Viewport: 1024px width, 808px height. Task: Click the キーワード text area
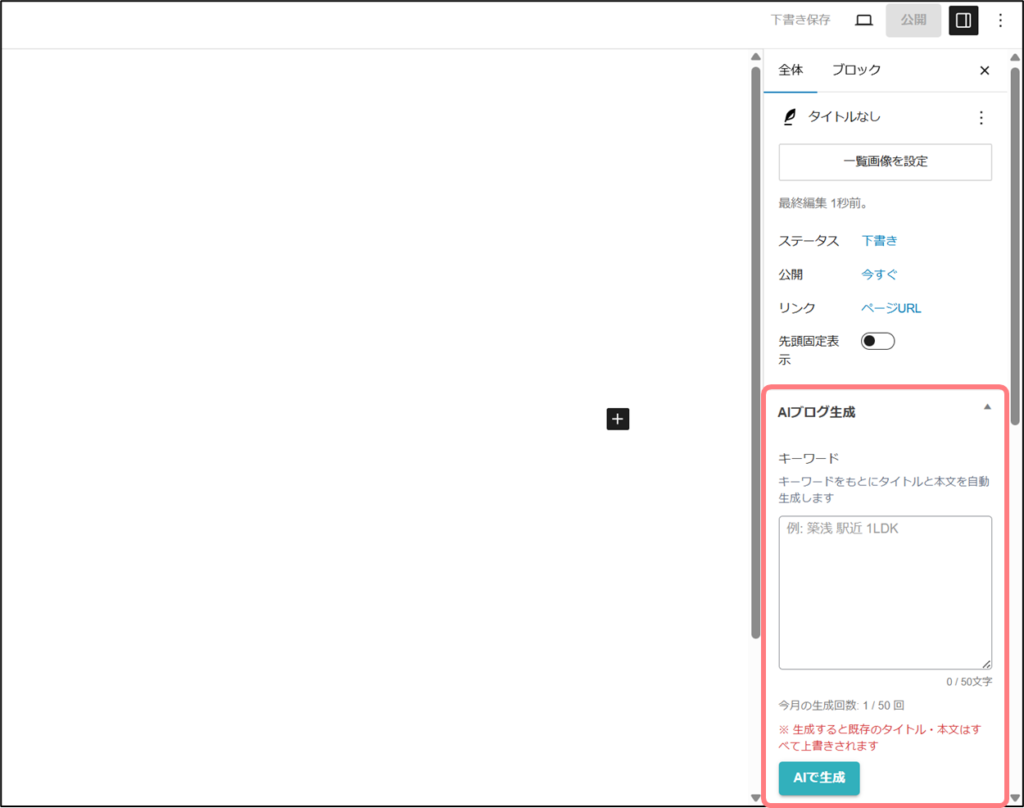(x=885, y=592)
